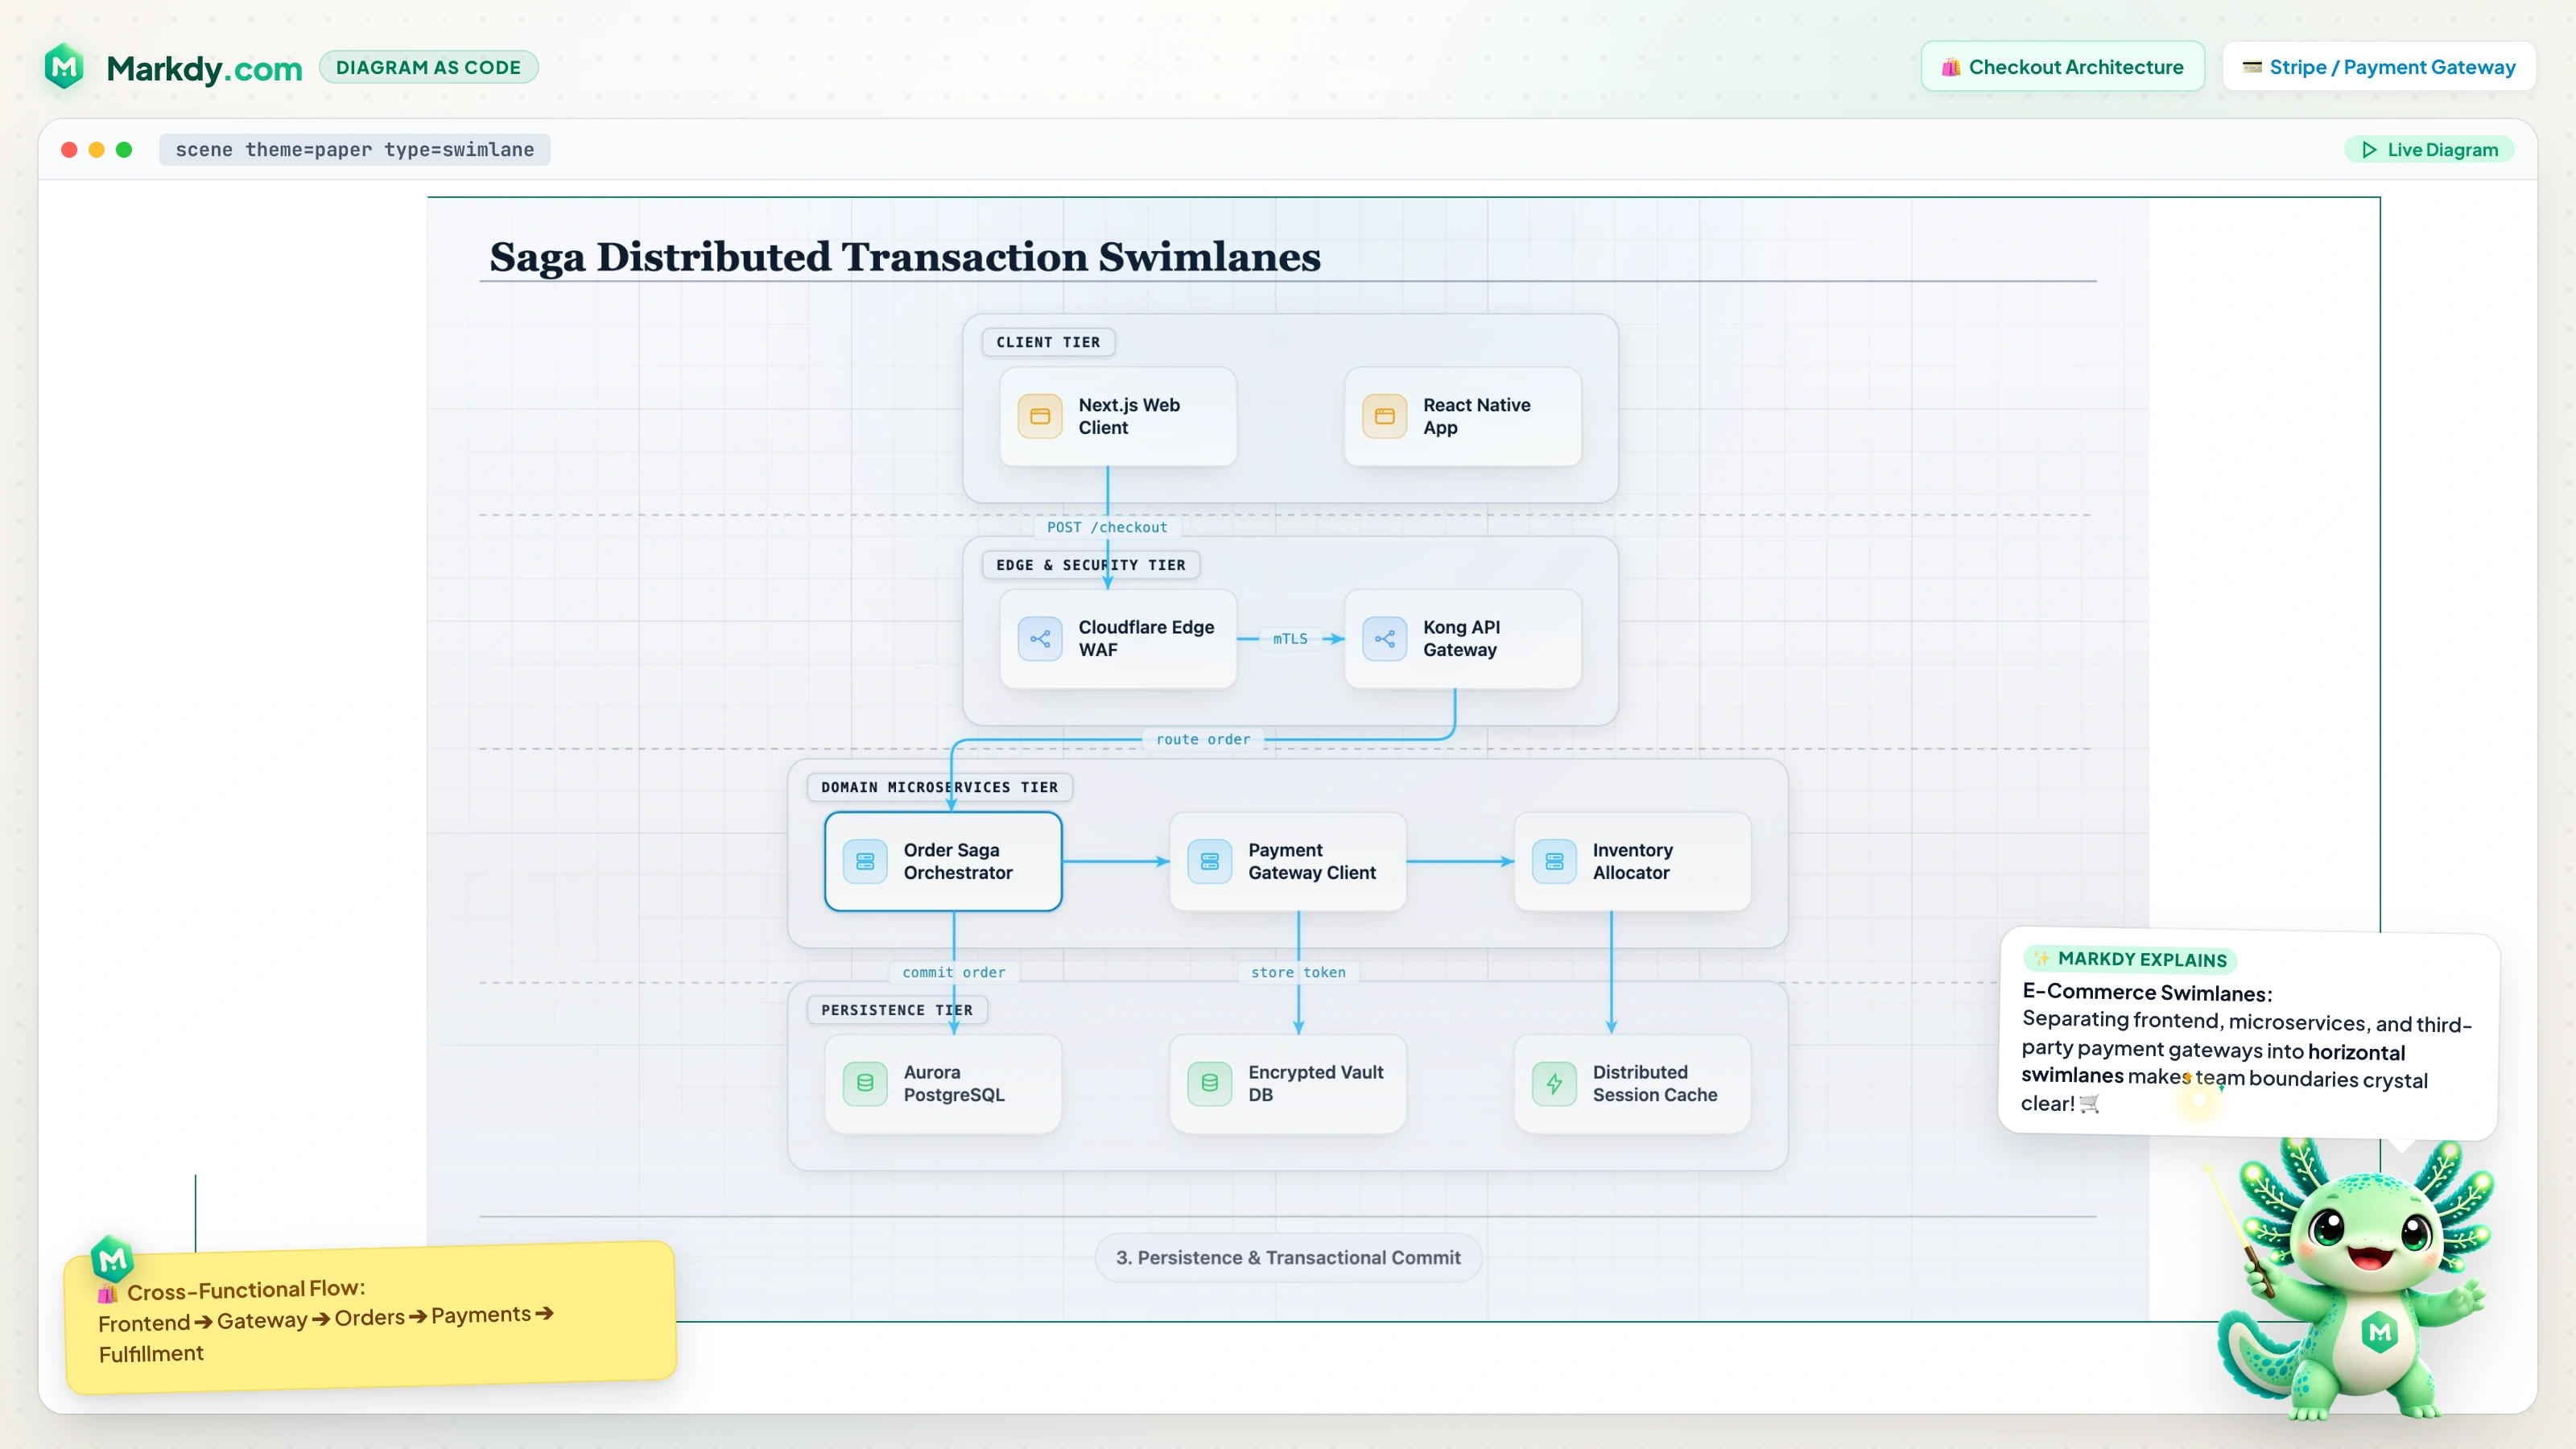This screenshot has width=2576, height=1449.
Task: Click the yellow window minimize dot
Action: (x=97, y=150)
